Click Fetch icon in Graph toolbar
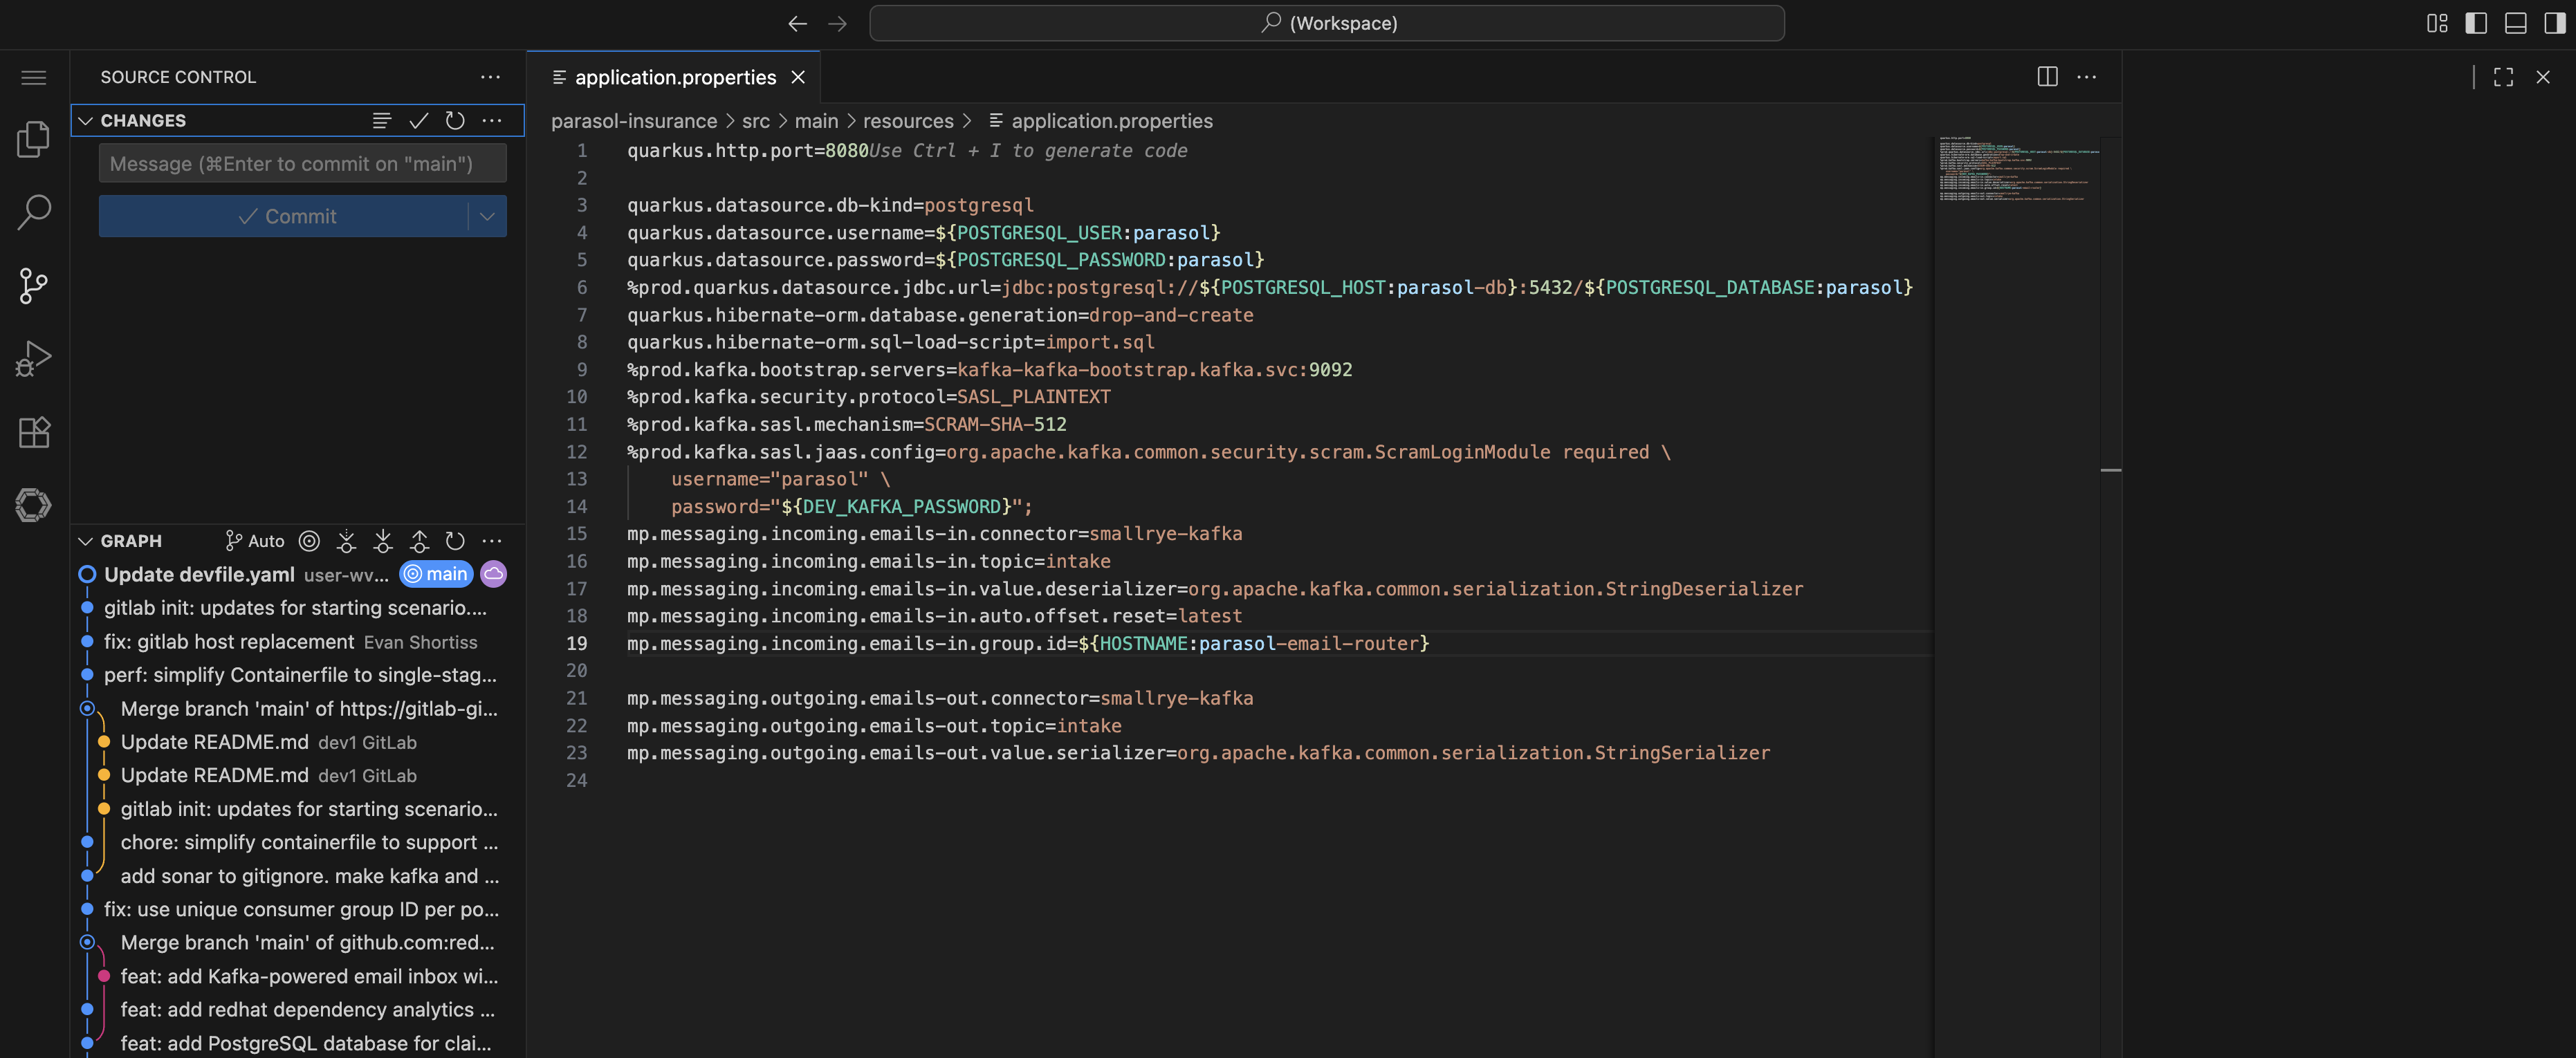 pos(346,541)
